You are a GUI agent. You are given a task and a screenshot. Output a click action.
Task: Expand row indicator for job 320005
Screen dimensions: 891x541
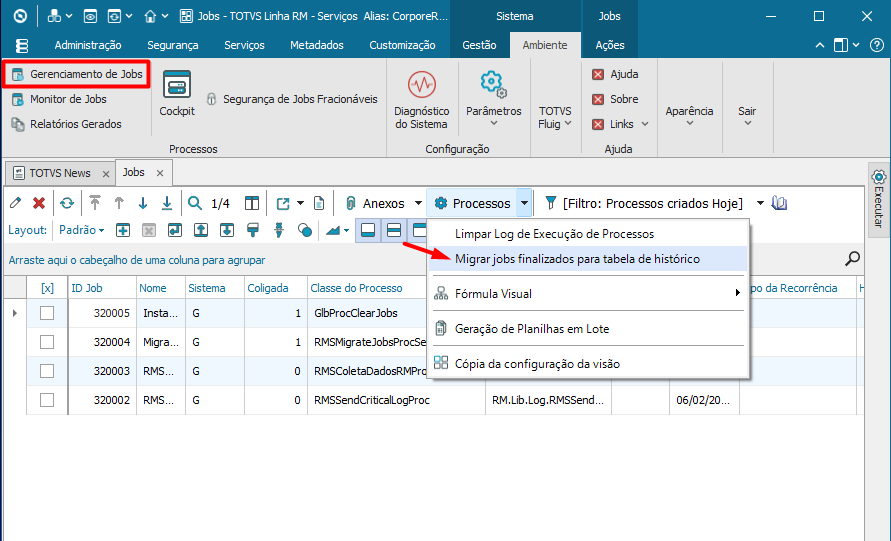click(x=15, y=313)
